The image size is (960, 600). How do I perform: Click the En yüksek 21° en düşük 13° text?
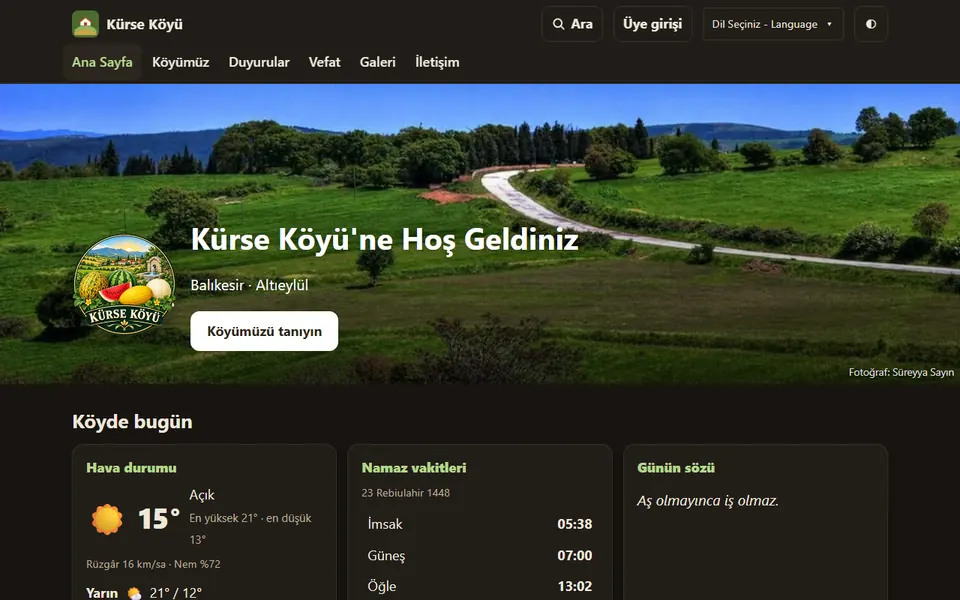(x=250, y=529)
